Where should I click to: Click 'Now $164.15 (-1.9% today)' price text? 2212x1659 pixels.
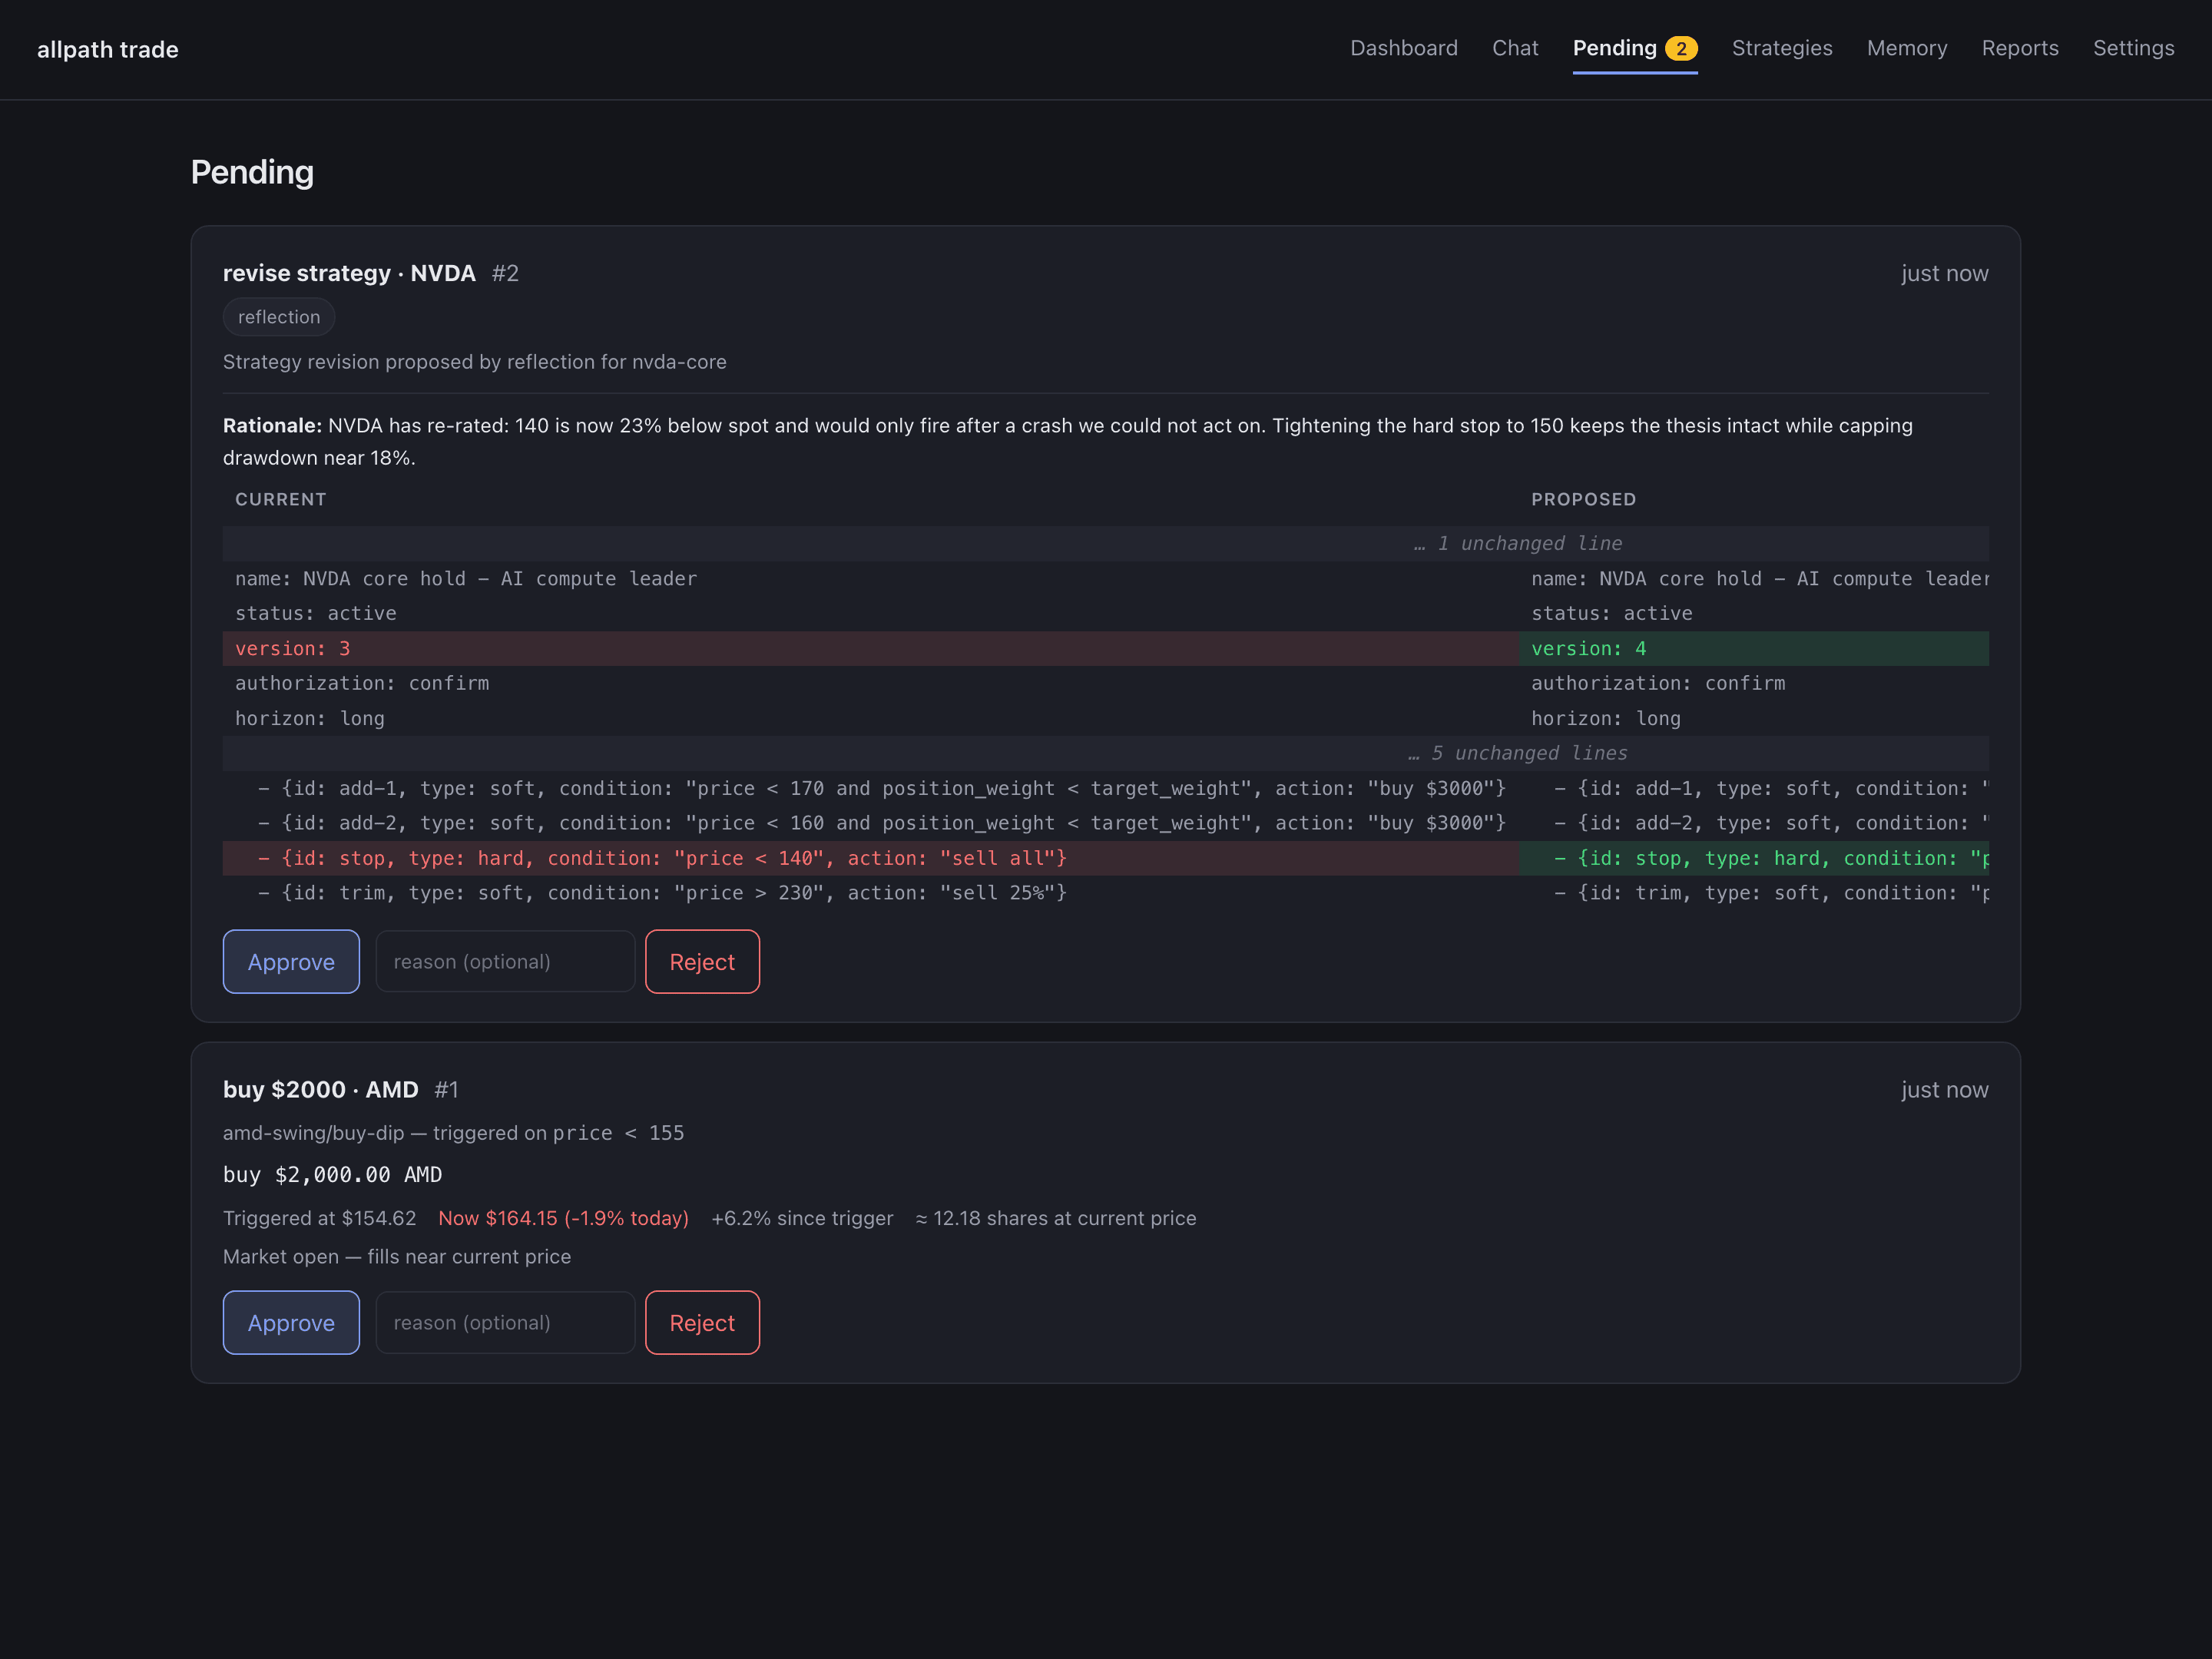click(563, 1218)
